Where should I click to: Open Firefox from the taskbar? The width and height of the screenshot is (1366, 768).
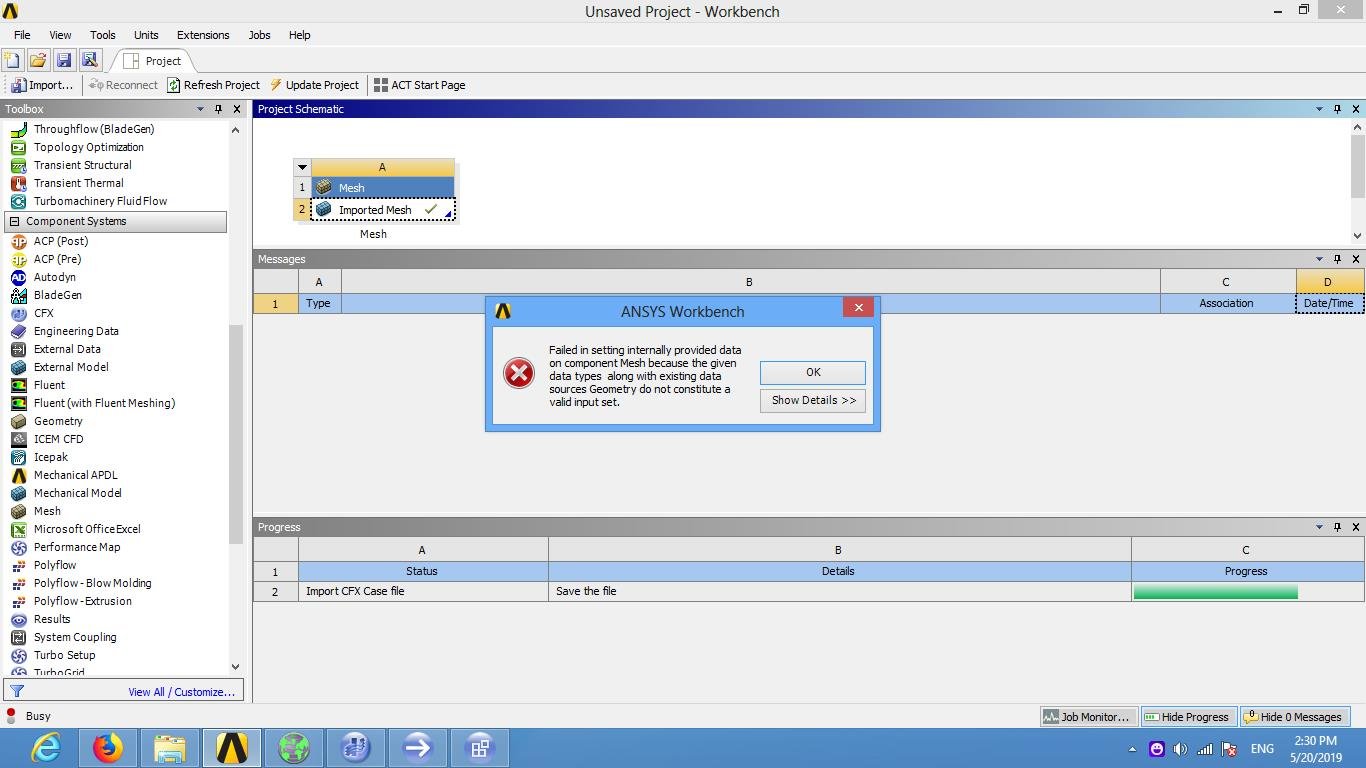[108, 748]
